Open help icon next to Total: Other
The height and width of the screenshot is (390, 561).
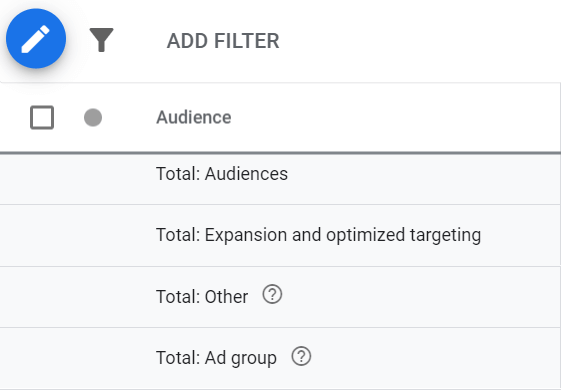point(272,295)
